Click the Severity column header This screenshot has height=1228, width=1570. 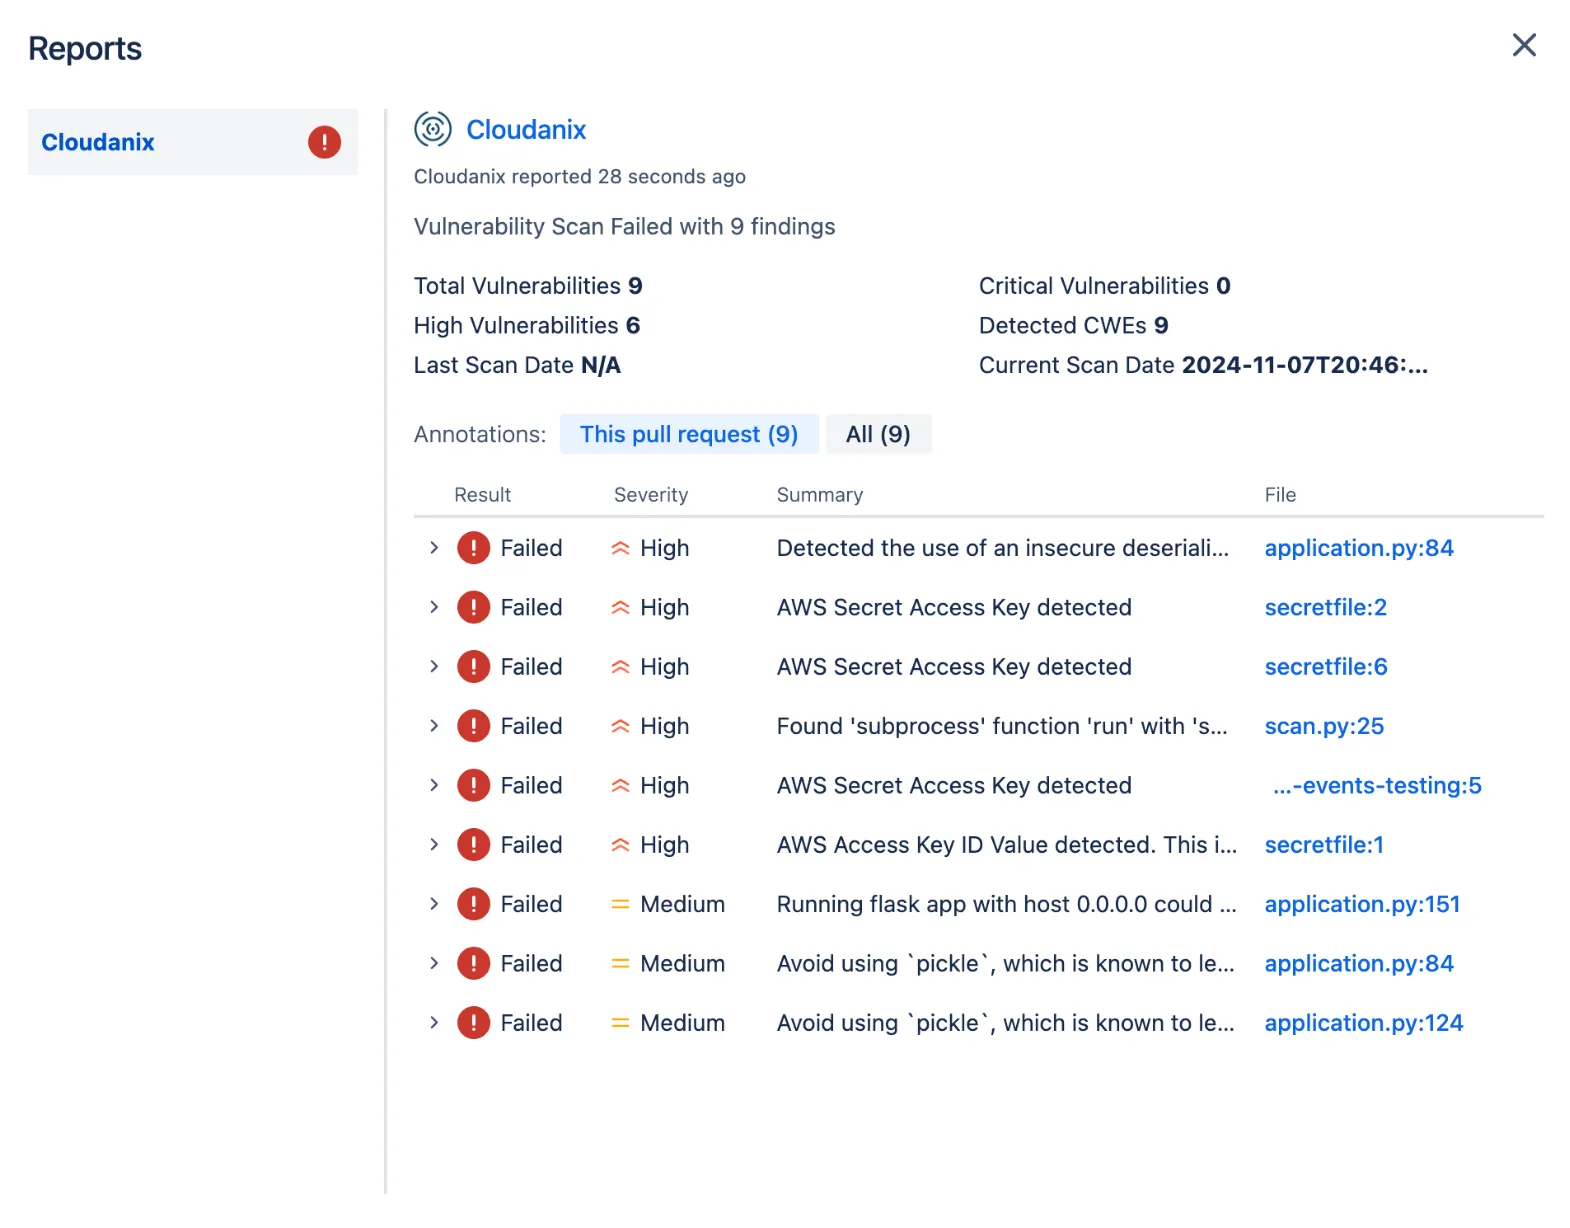coord(651,495)
